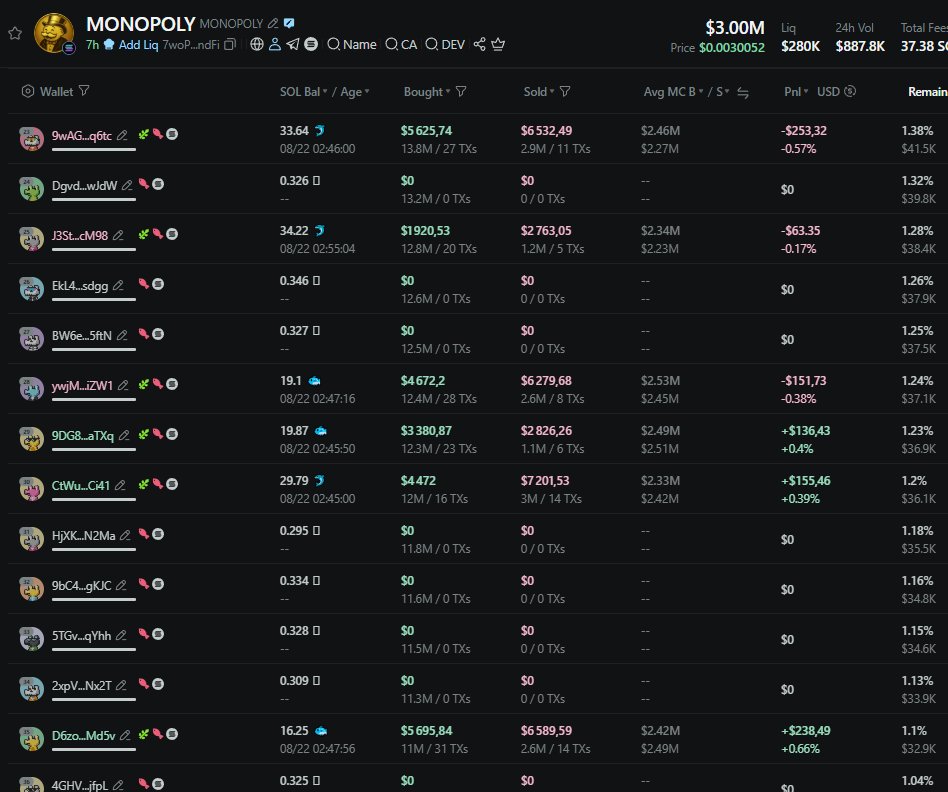Select the Remaining column header
Viewport: 948px width, 792px height.
[x=927, y=92]
